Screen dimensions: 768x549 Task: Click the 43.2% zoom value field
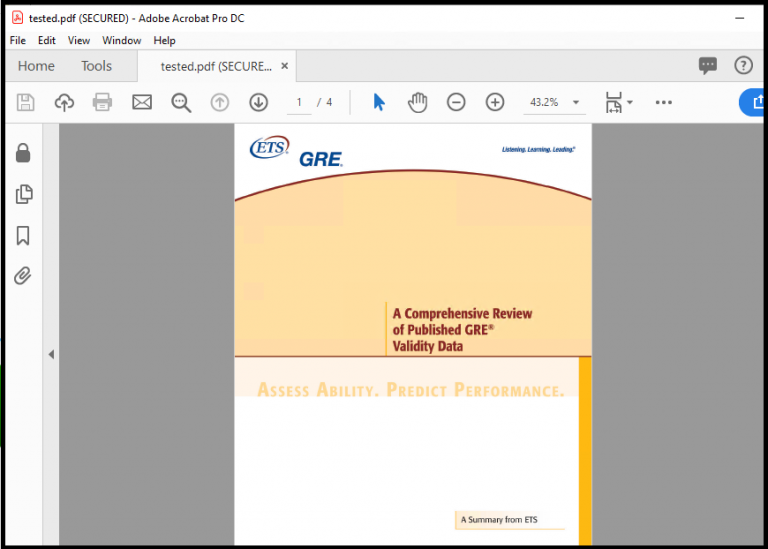[544, 102]
